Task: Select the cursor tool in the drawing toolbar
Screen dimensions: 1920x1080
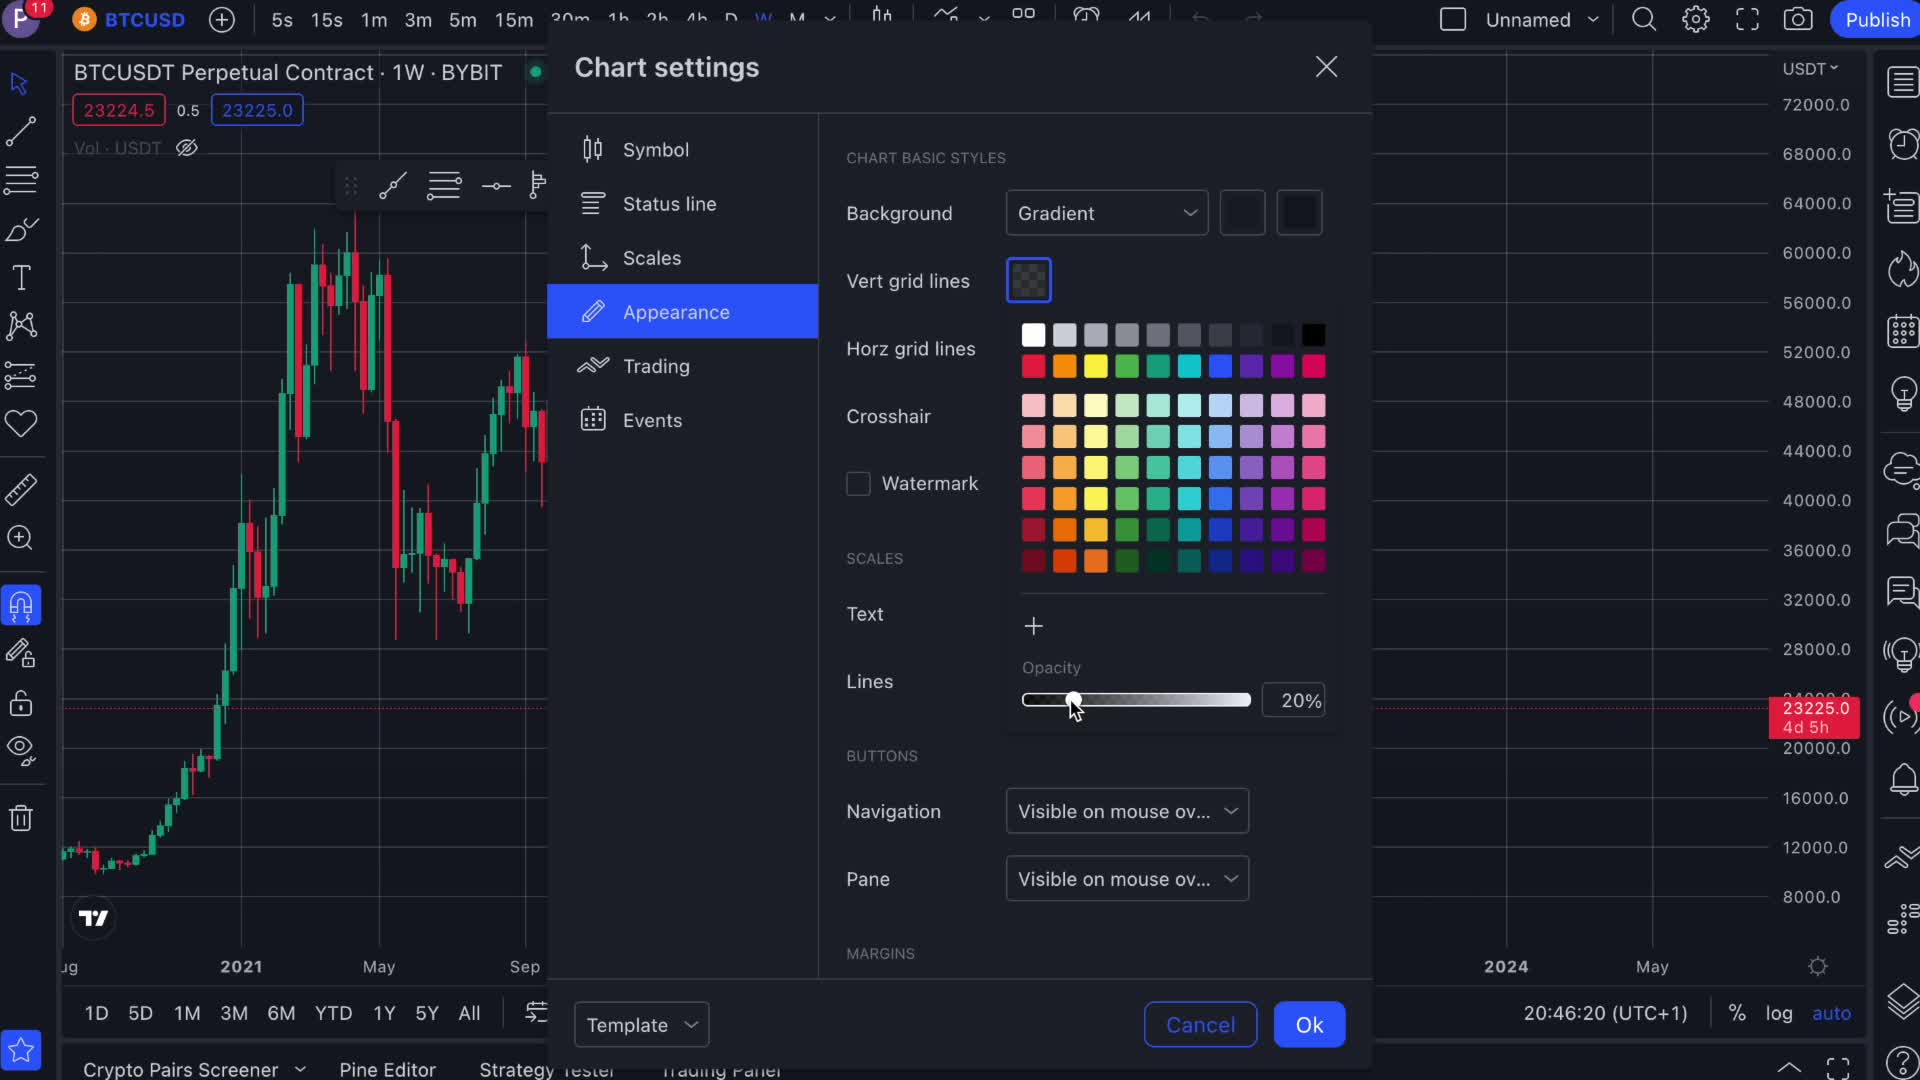Action: pyautogui.click(x=20, y=83)
